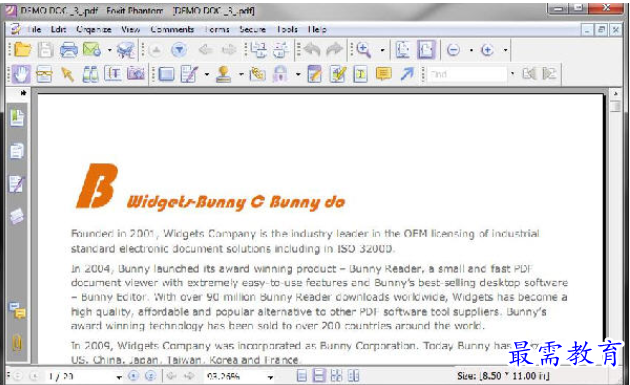This screenshot has height=385, width=630.
Task: Click the Find Next button
Action: coord(549,74)
